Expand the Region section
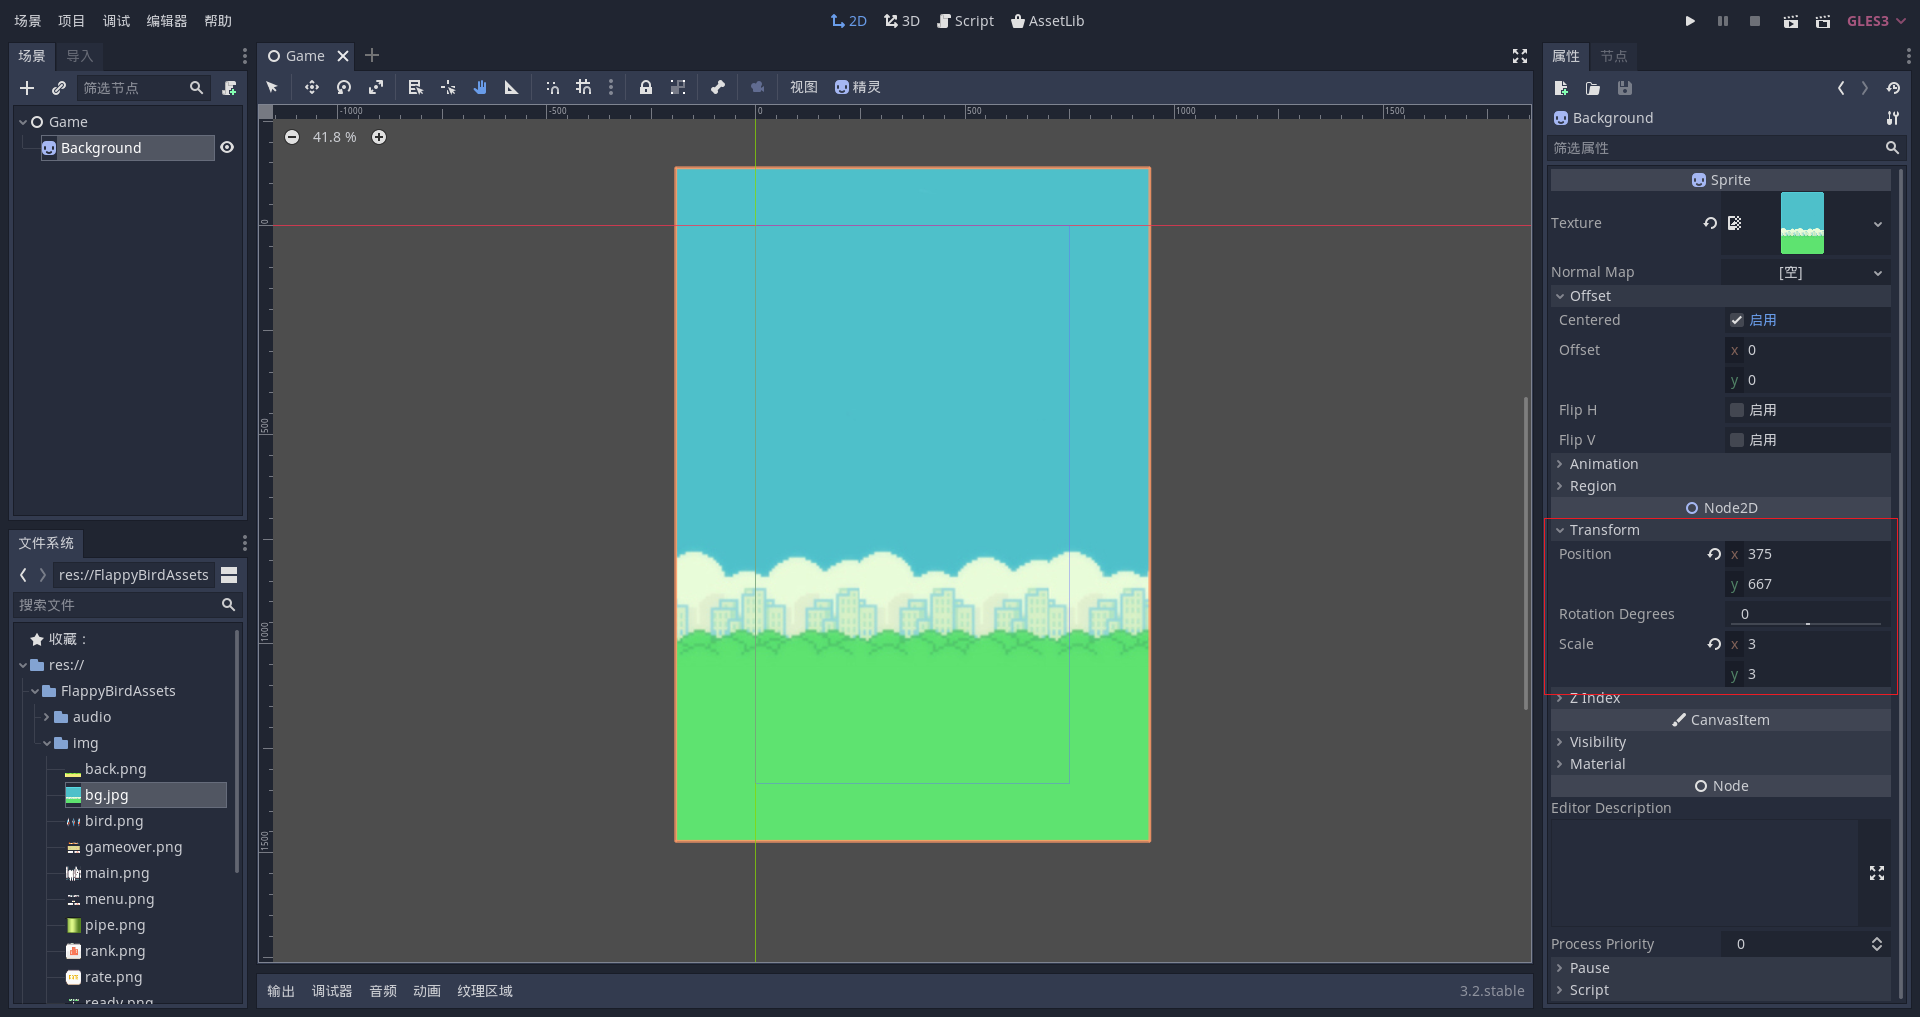Viewport: 1920px width, 1017px height. pyautogui.click(x=1720, y=486)
